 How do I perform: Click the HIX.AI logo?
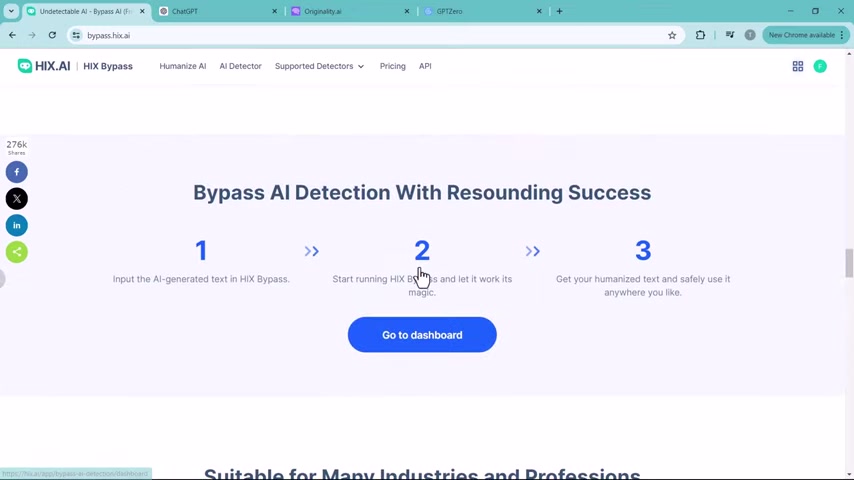(44, 66)
